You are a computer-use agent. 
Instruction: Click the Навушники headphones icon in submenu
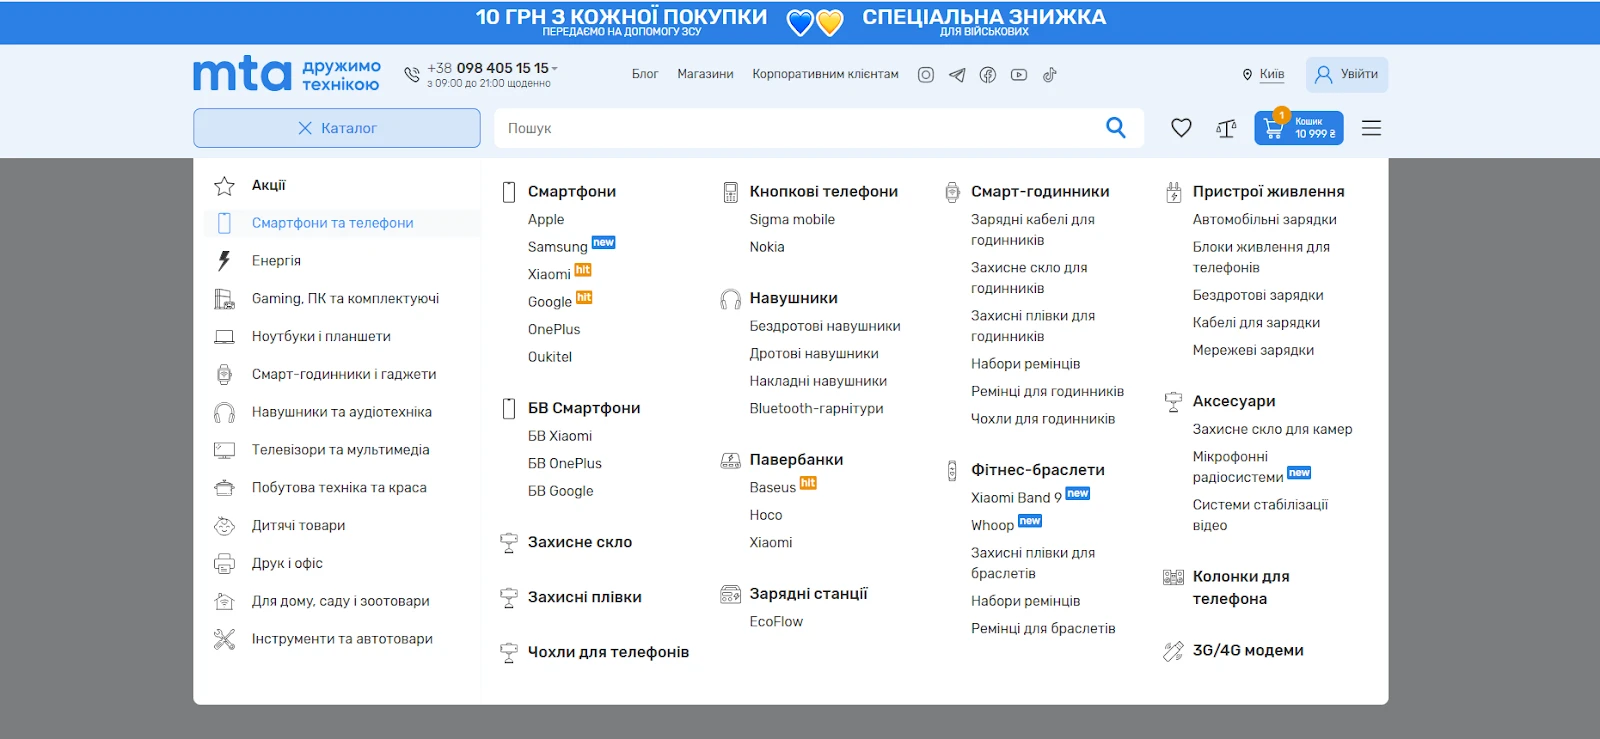731,299
